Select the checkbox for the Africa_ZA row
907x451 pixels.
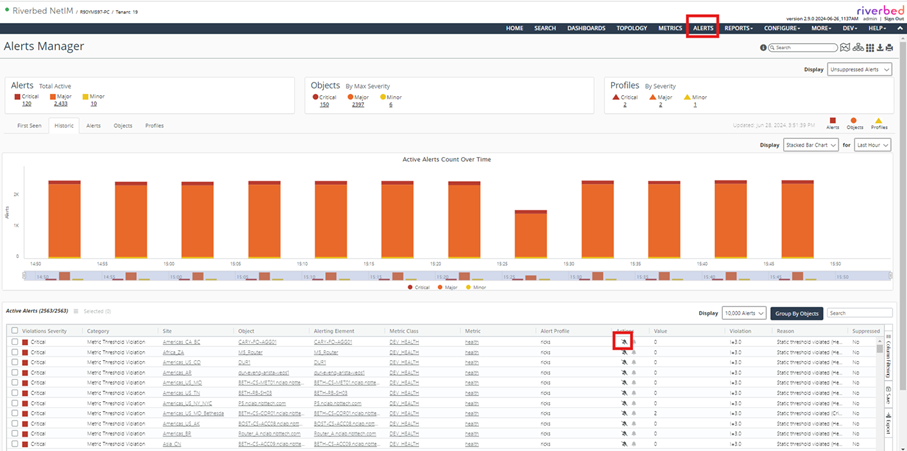coord(14,352)
